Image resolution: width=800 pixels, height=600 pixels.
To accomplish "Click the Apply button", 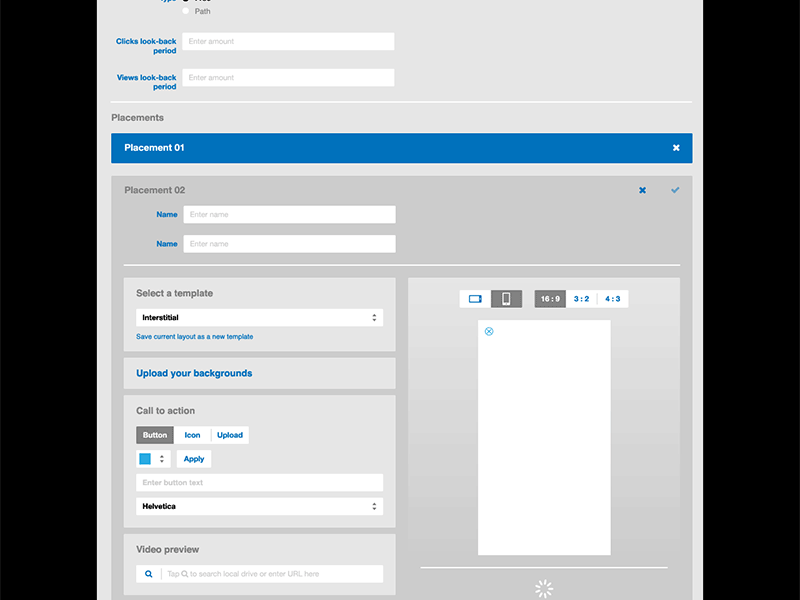I will pyautogui.click(x=193, y=458).
